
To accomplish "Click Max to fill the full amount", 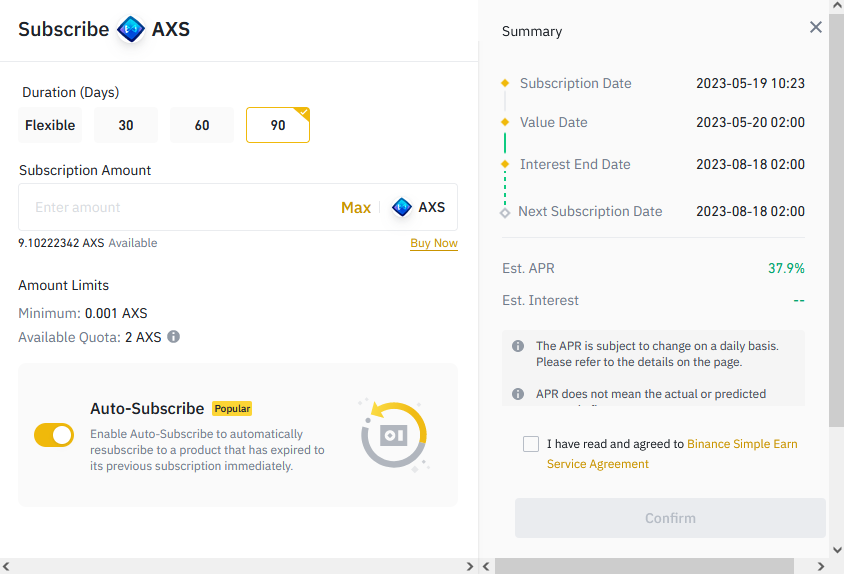I will point(356,207).
